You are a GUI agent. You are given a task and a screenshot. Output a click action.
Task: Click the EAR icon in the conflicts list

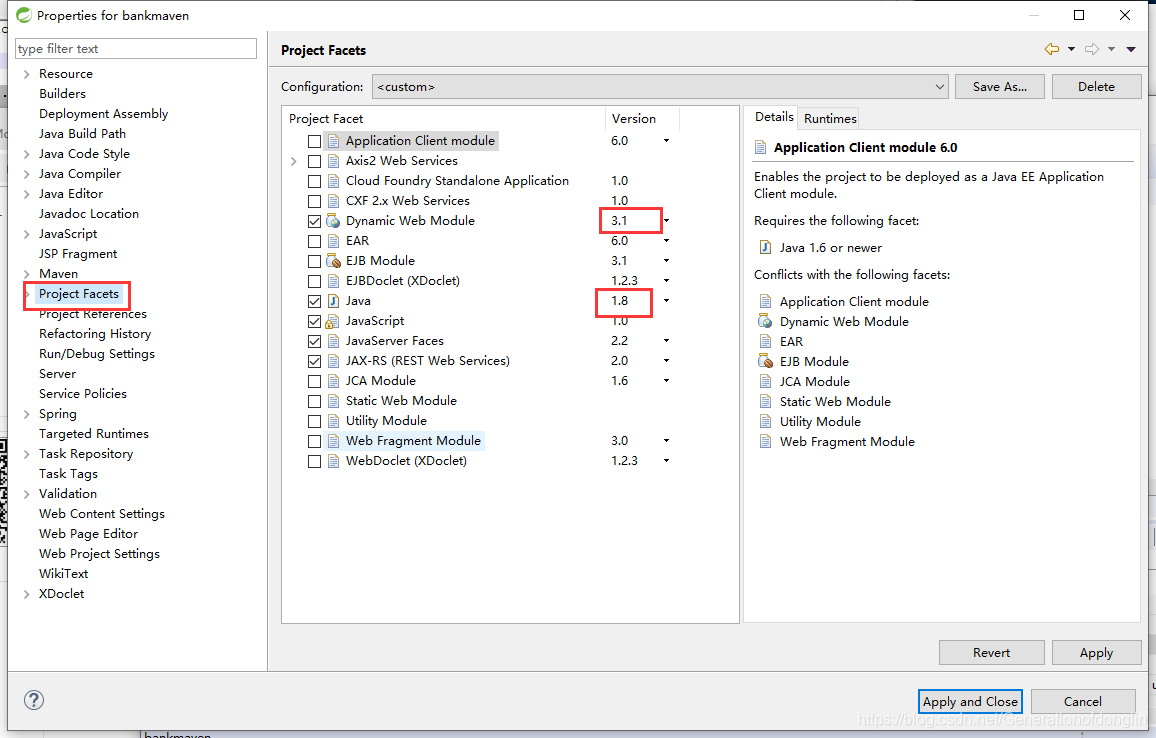[x=765, y=341]
